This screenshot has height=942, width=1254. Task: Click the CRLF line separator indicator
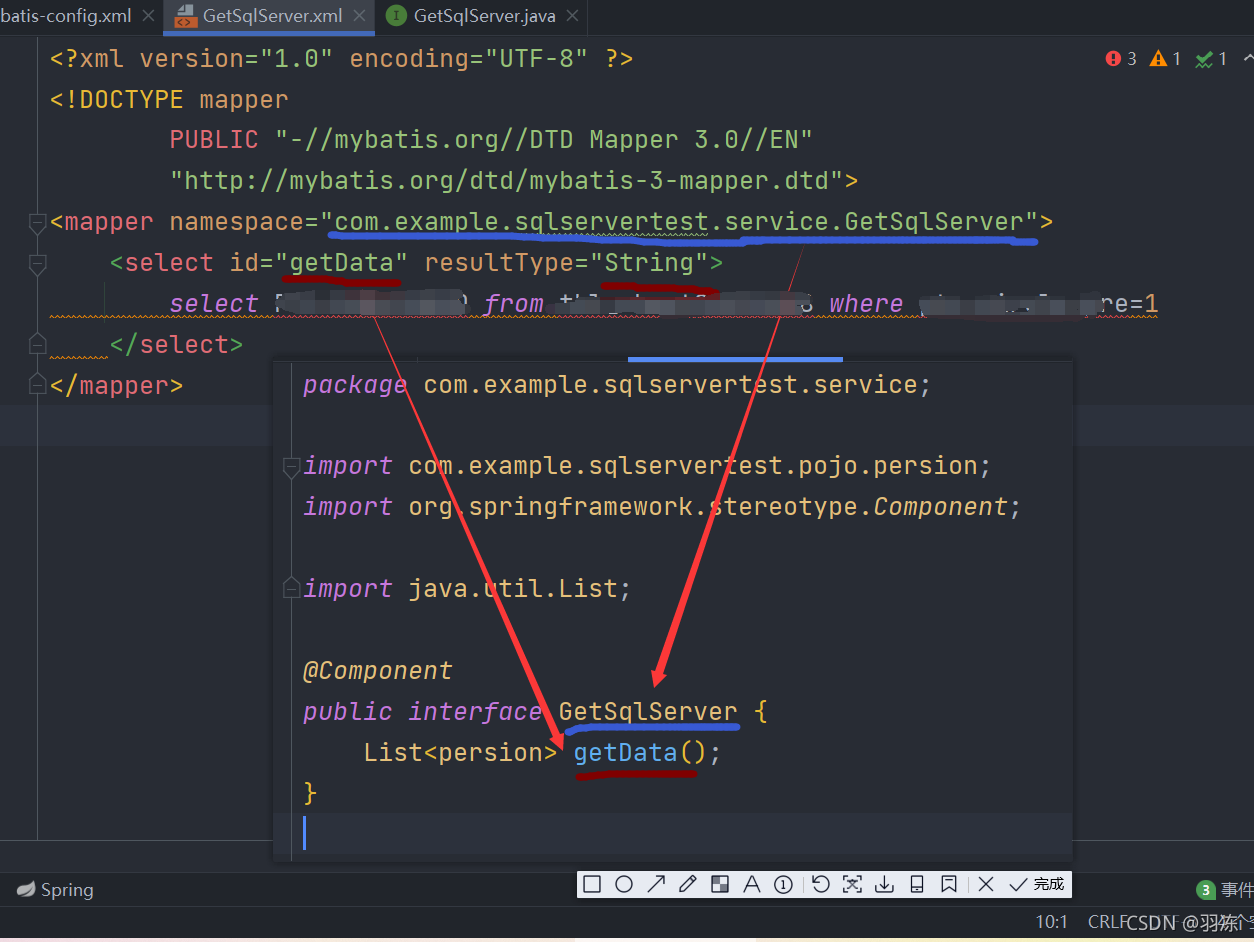(1106, 922)
